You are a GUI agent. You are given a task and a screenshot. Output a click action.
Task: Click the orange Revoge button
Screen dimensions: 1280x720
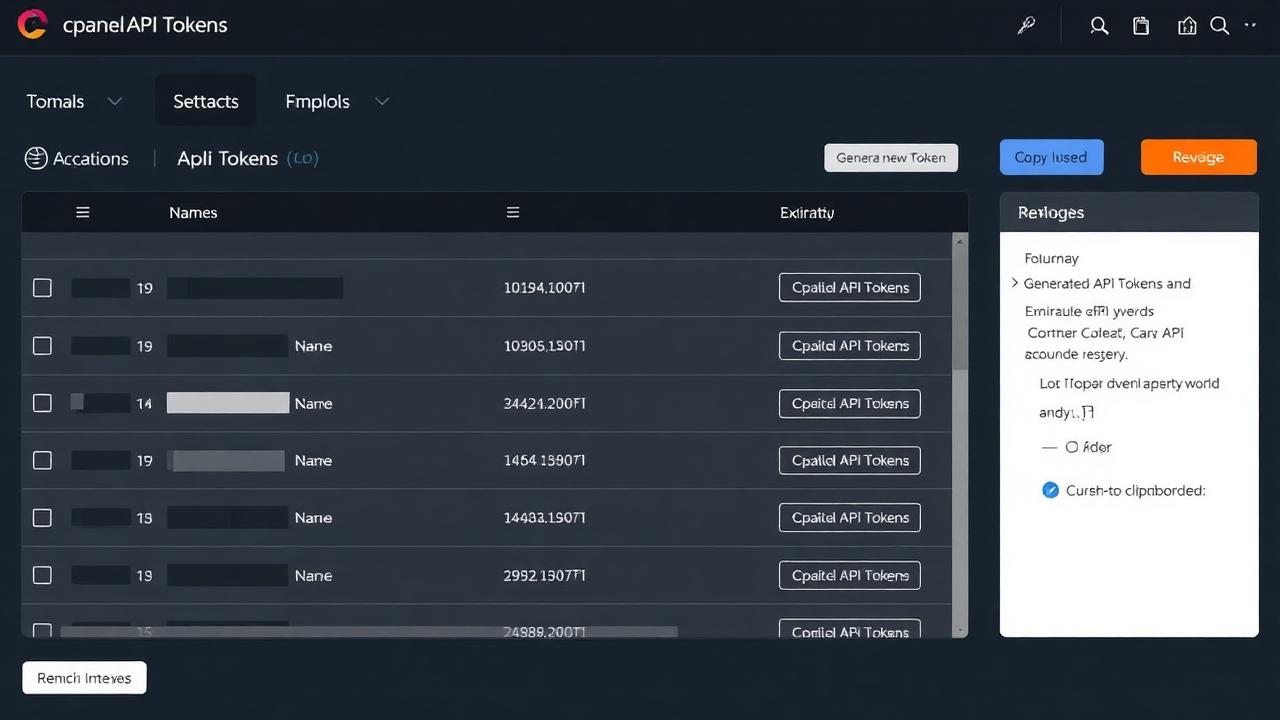(x=1198, y=157)
